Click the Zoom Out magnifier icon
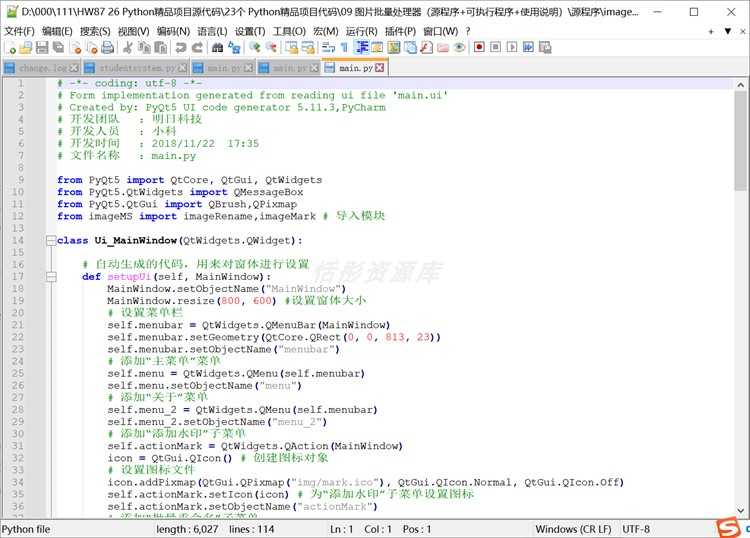Viewport: 750px width, 538px height. tap(271, 47)
